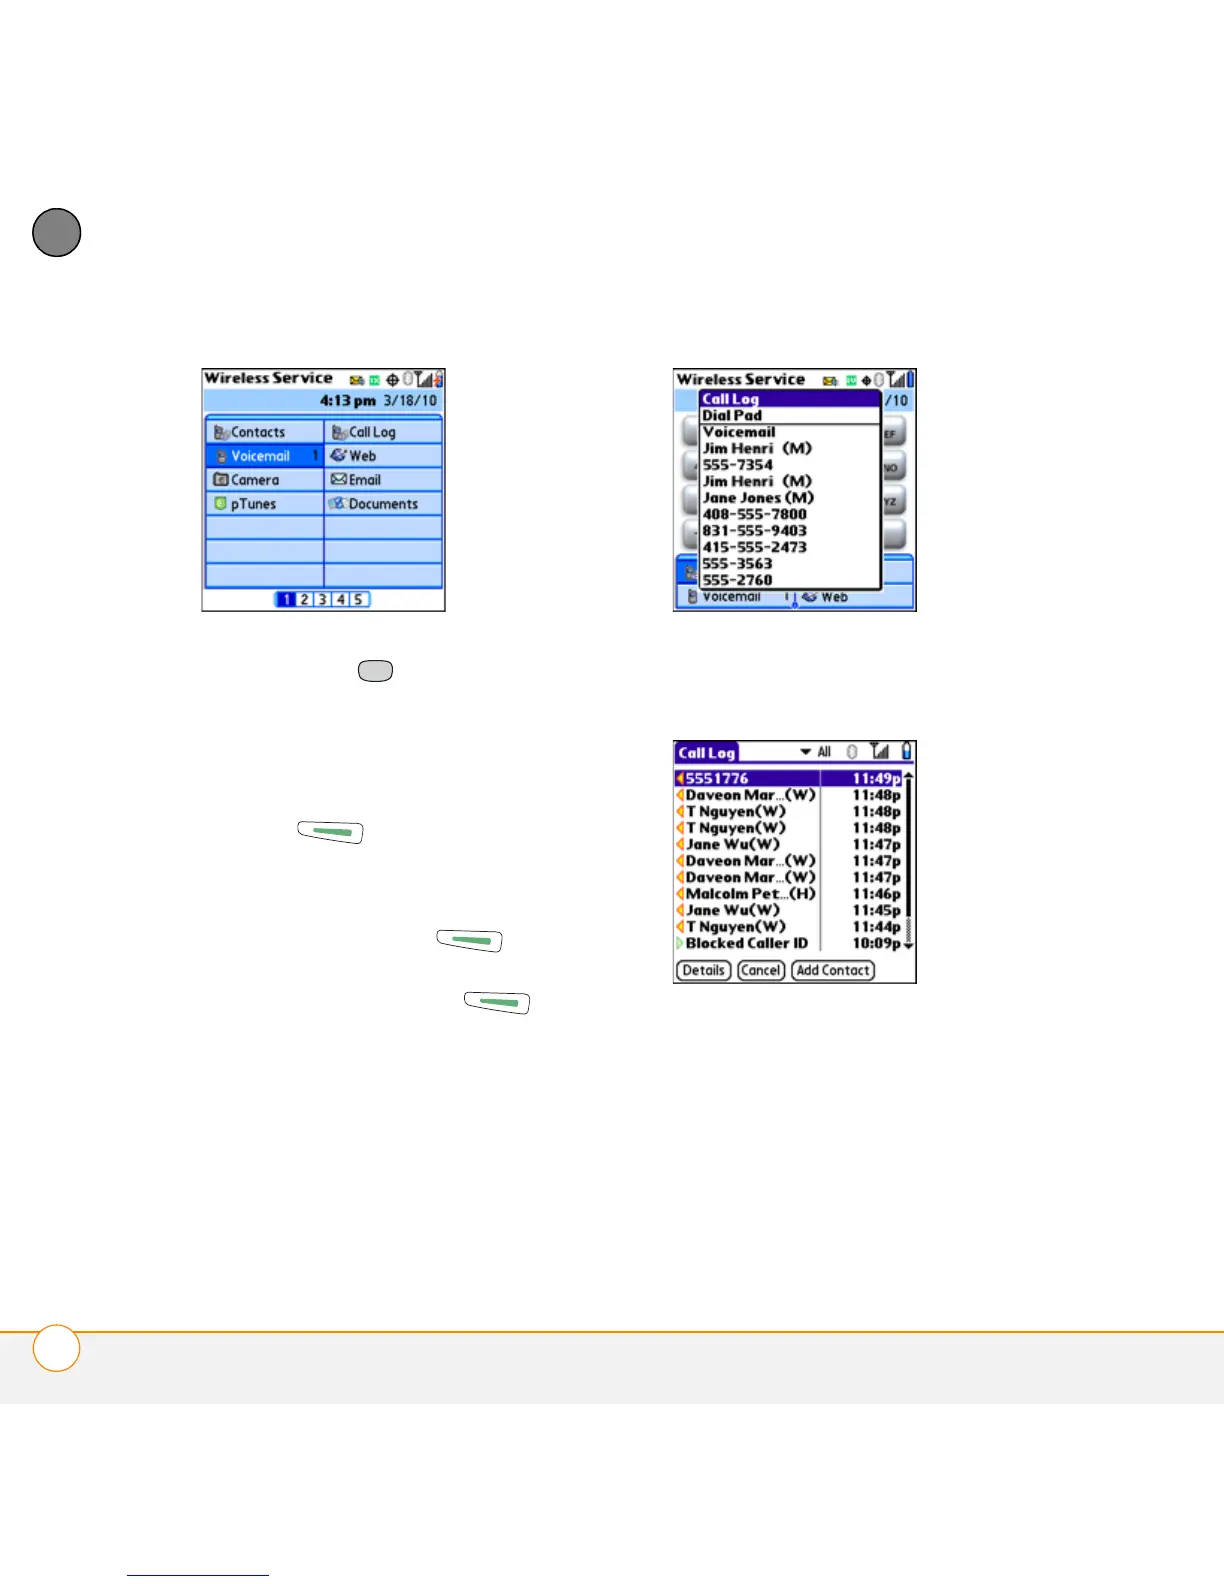
Task: Tap the crosshair location icon on the 4:13 pm screen
Action: point(393,380)
